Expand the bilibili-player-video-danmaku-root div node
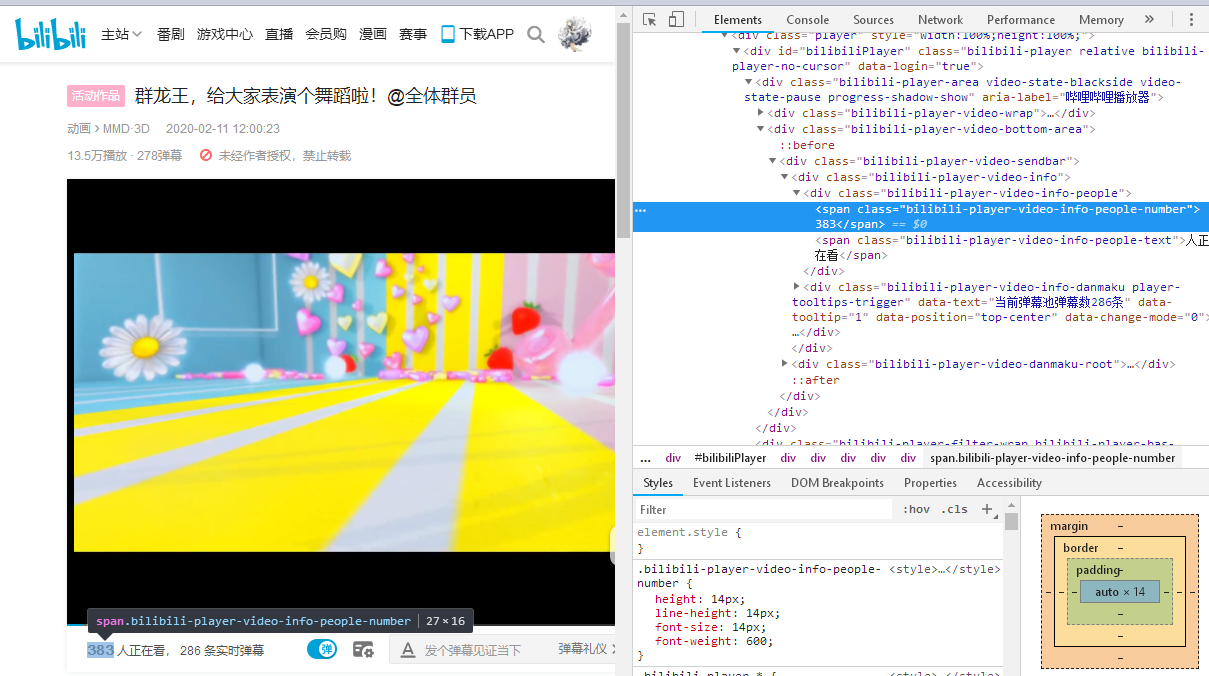Image resolution: width=1209 pixels, height=676 pixels. tap(785, 364)
